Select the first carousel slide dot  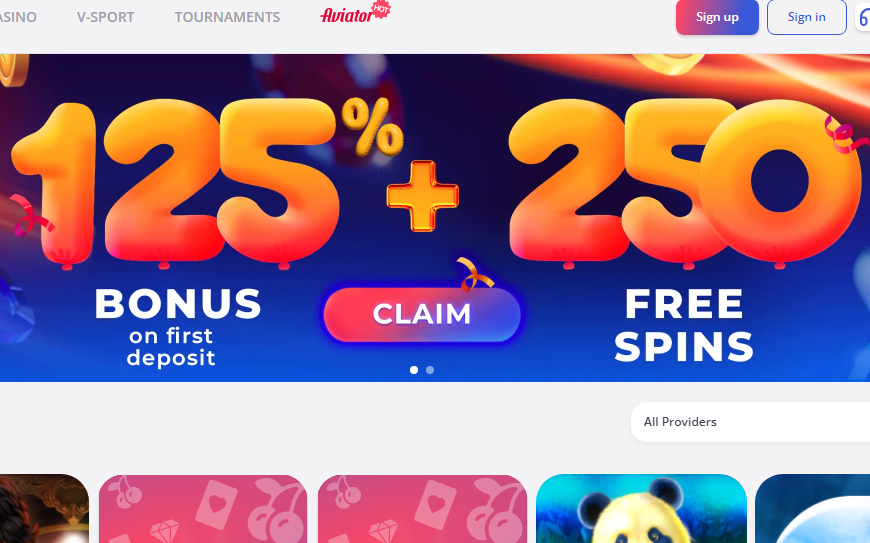(x=413, y=370)
